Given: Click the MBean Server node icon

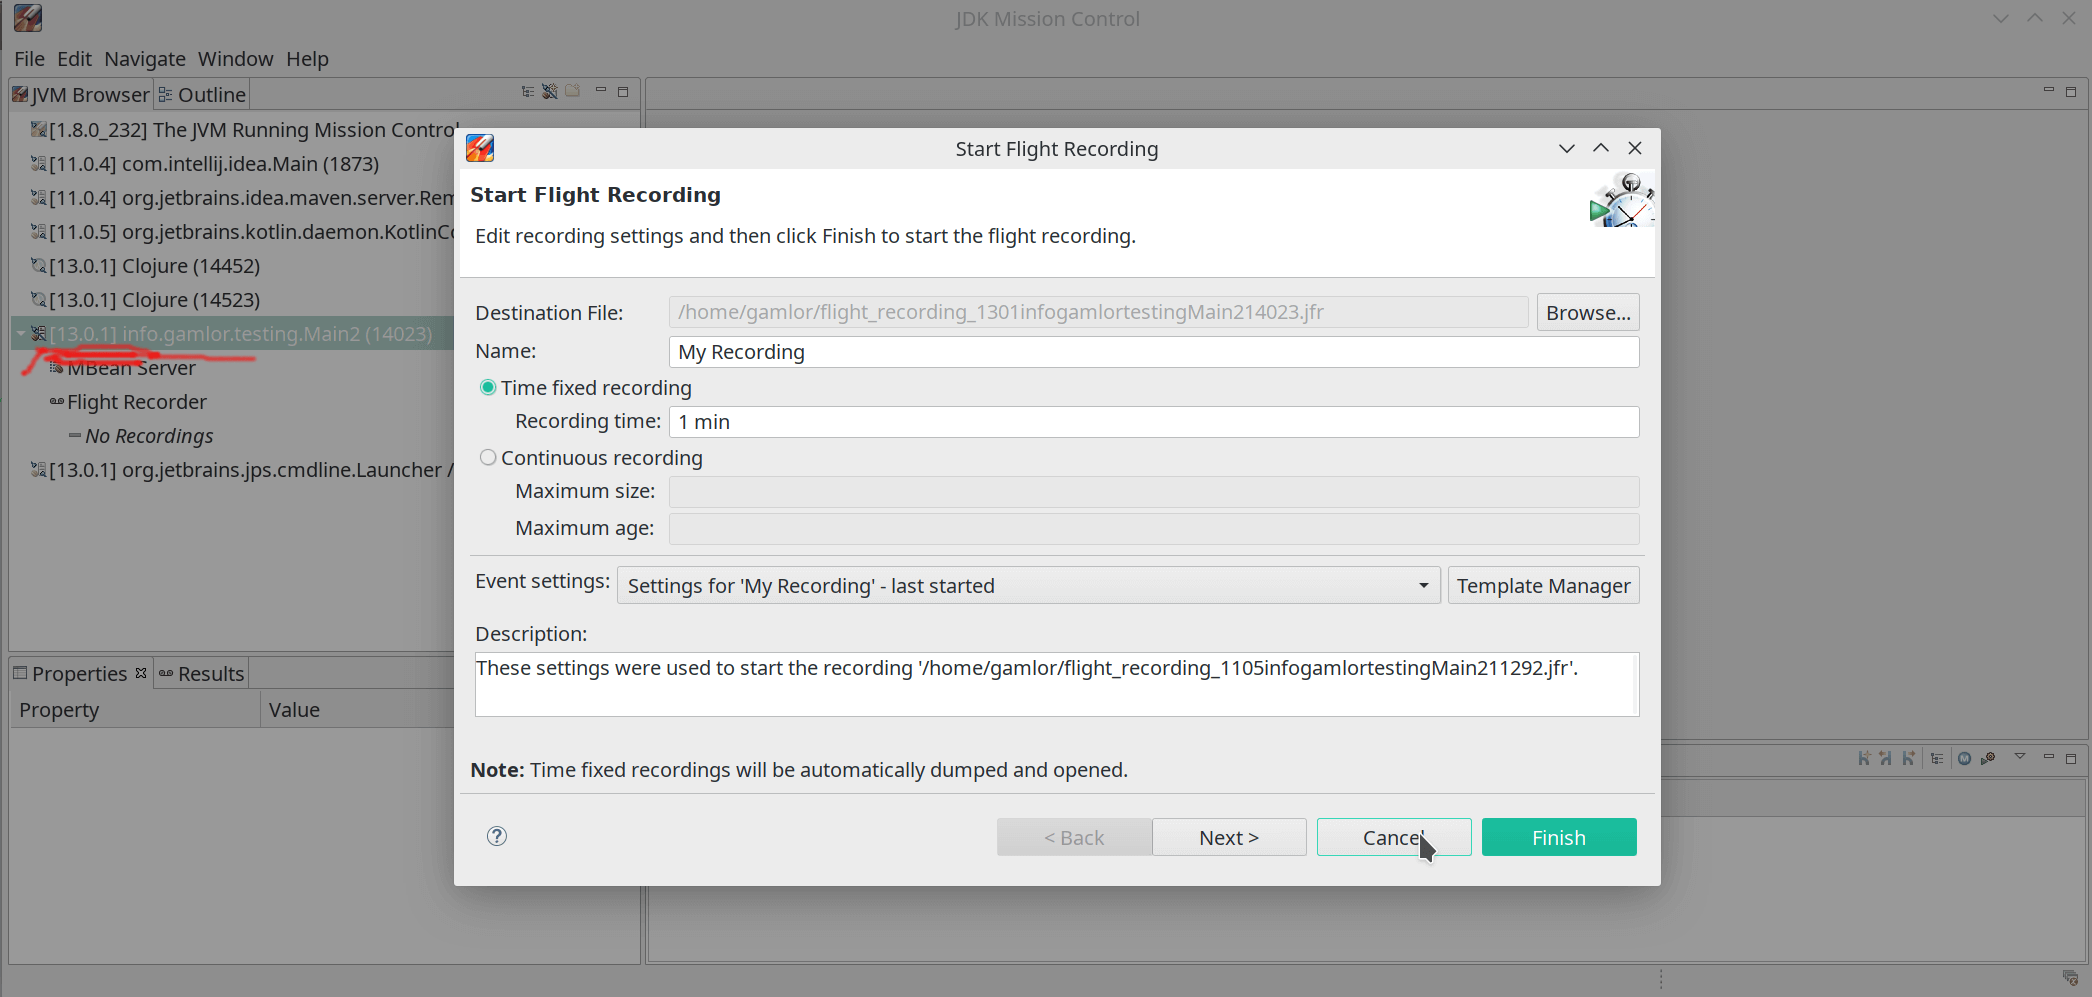Looking at the screenshot, I should [x=57, y=368].
